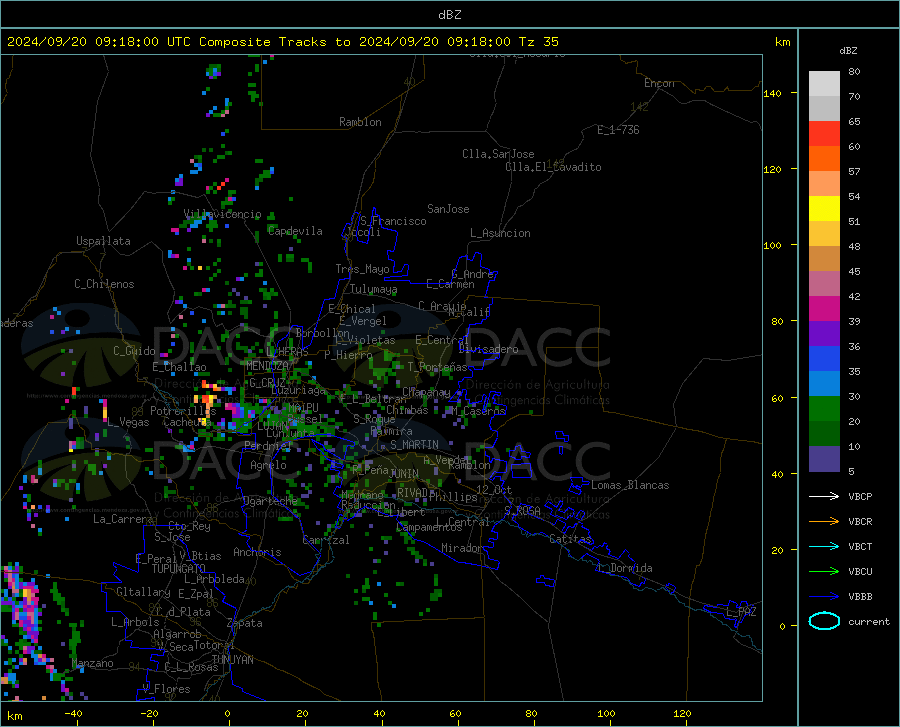The width and height of the screenshot is (900, 727).
Task: Click the 'dBZ' title at top center
Action: [449, 15]
